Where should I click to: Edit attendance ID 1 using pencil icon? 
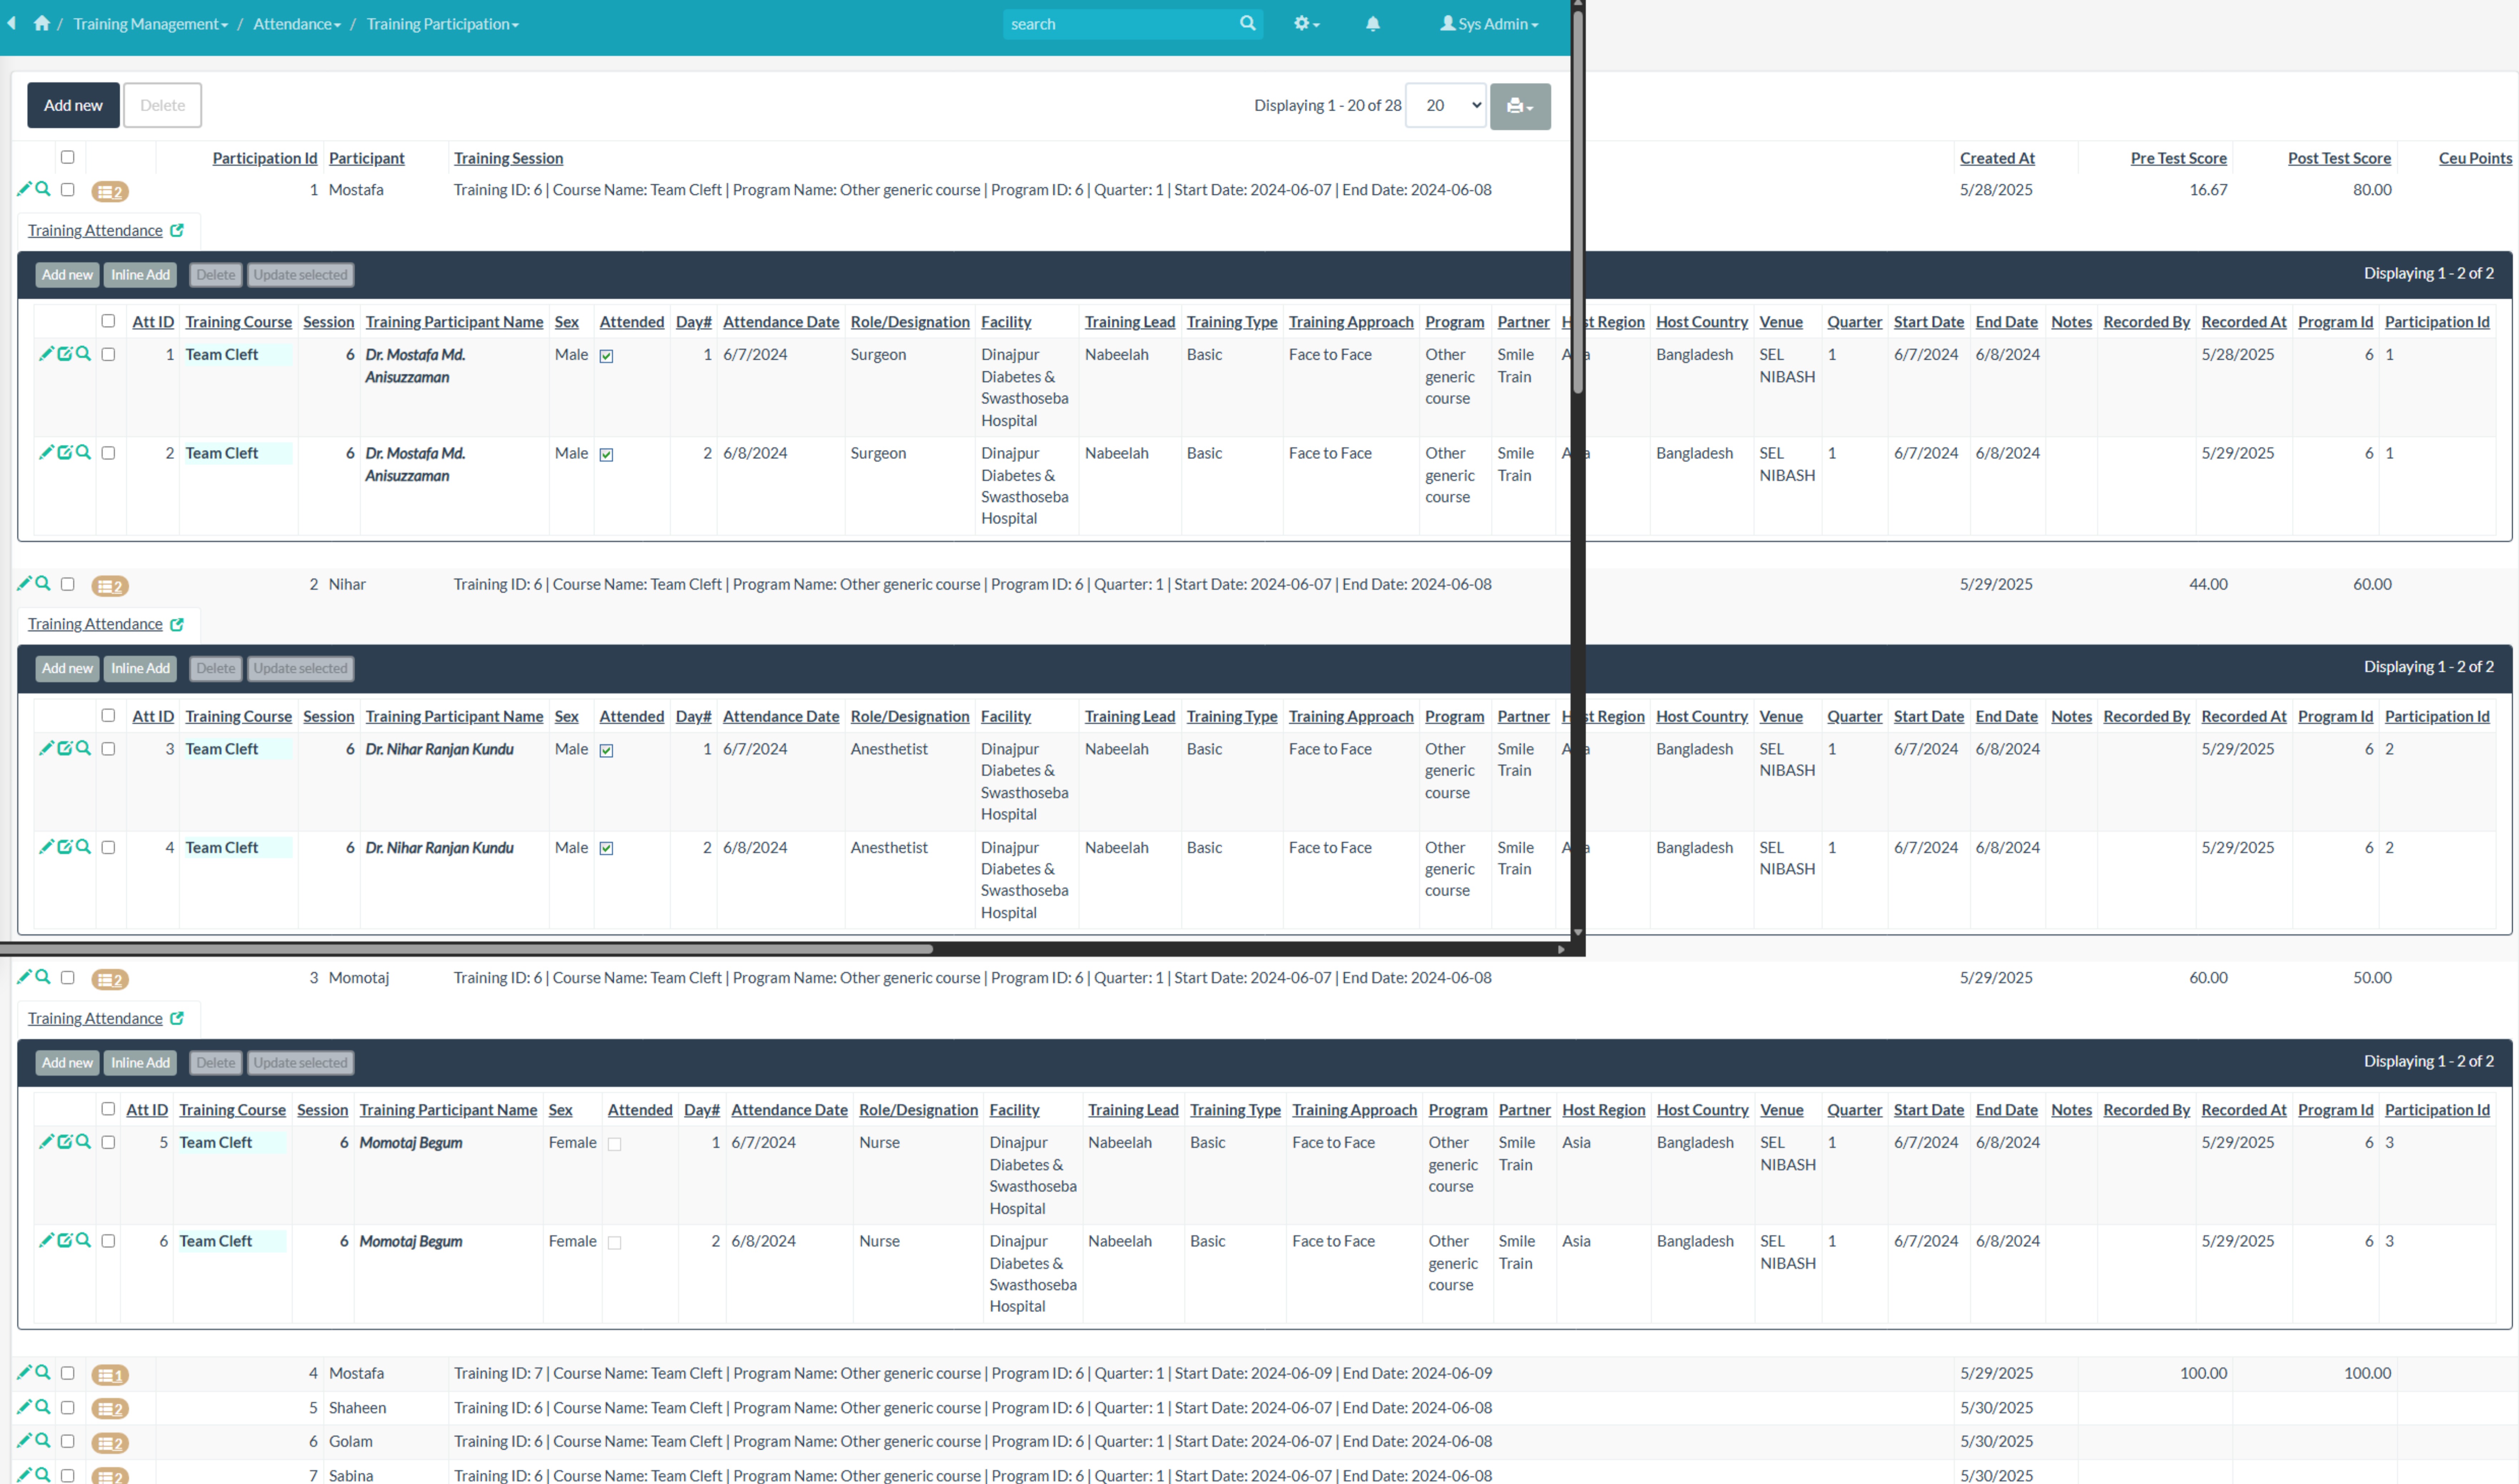(46, 353)
